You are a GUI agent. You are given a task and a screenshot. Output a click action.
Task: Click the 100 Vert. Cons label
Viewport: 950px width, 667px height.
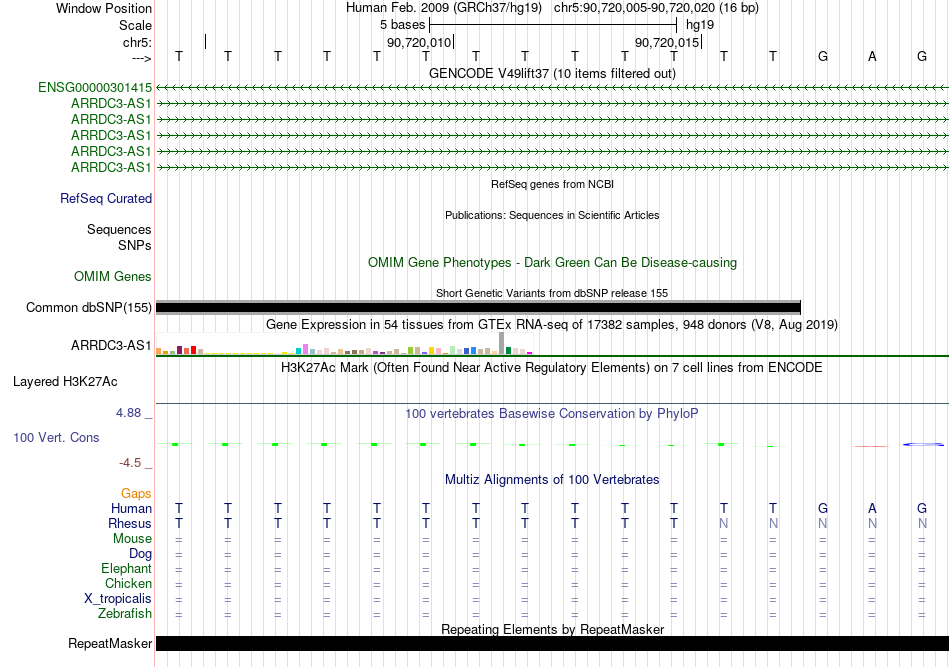56,437
